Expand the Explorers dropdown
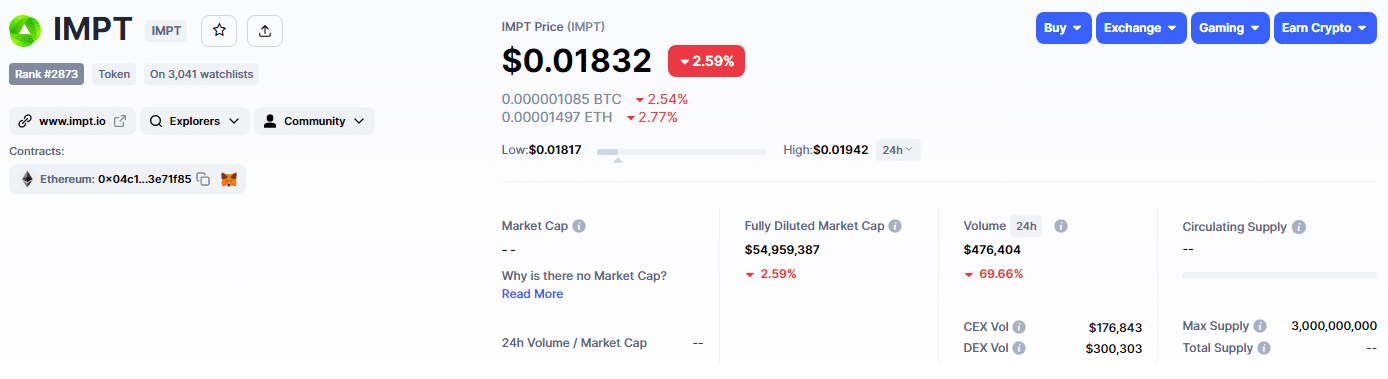This screenshot has height=379, width=1388. pos(195,121)
